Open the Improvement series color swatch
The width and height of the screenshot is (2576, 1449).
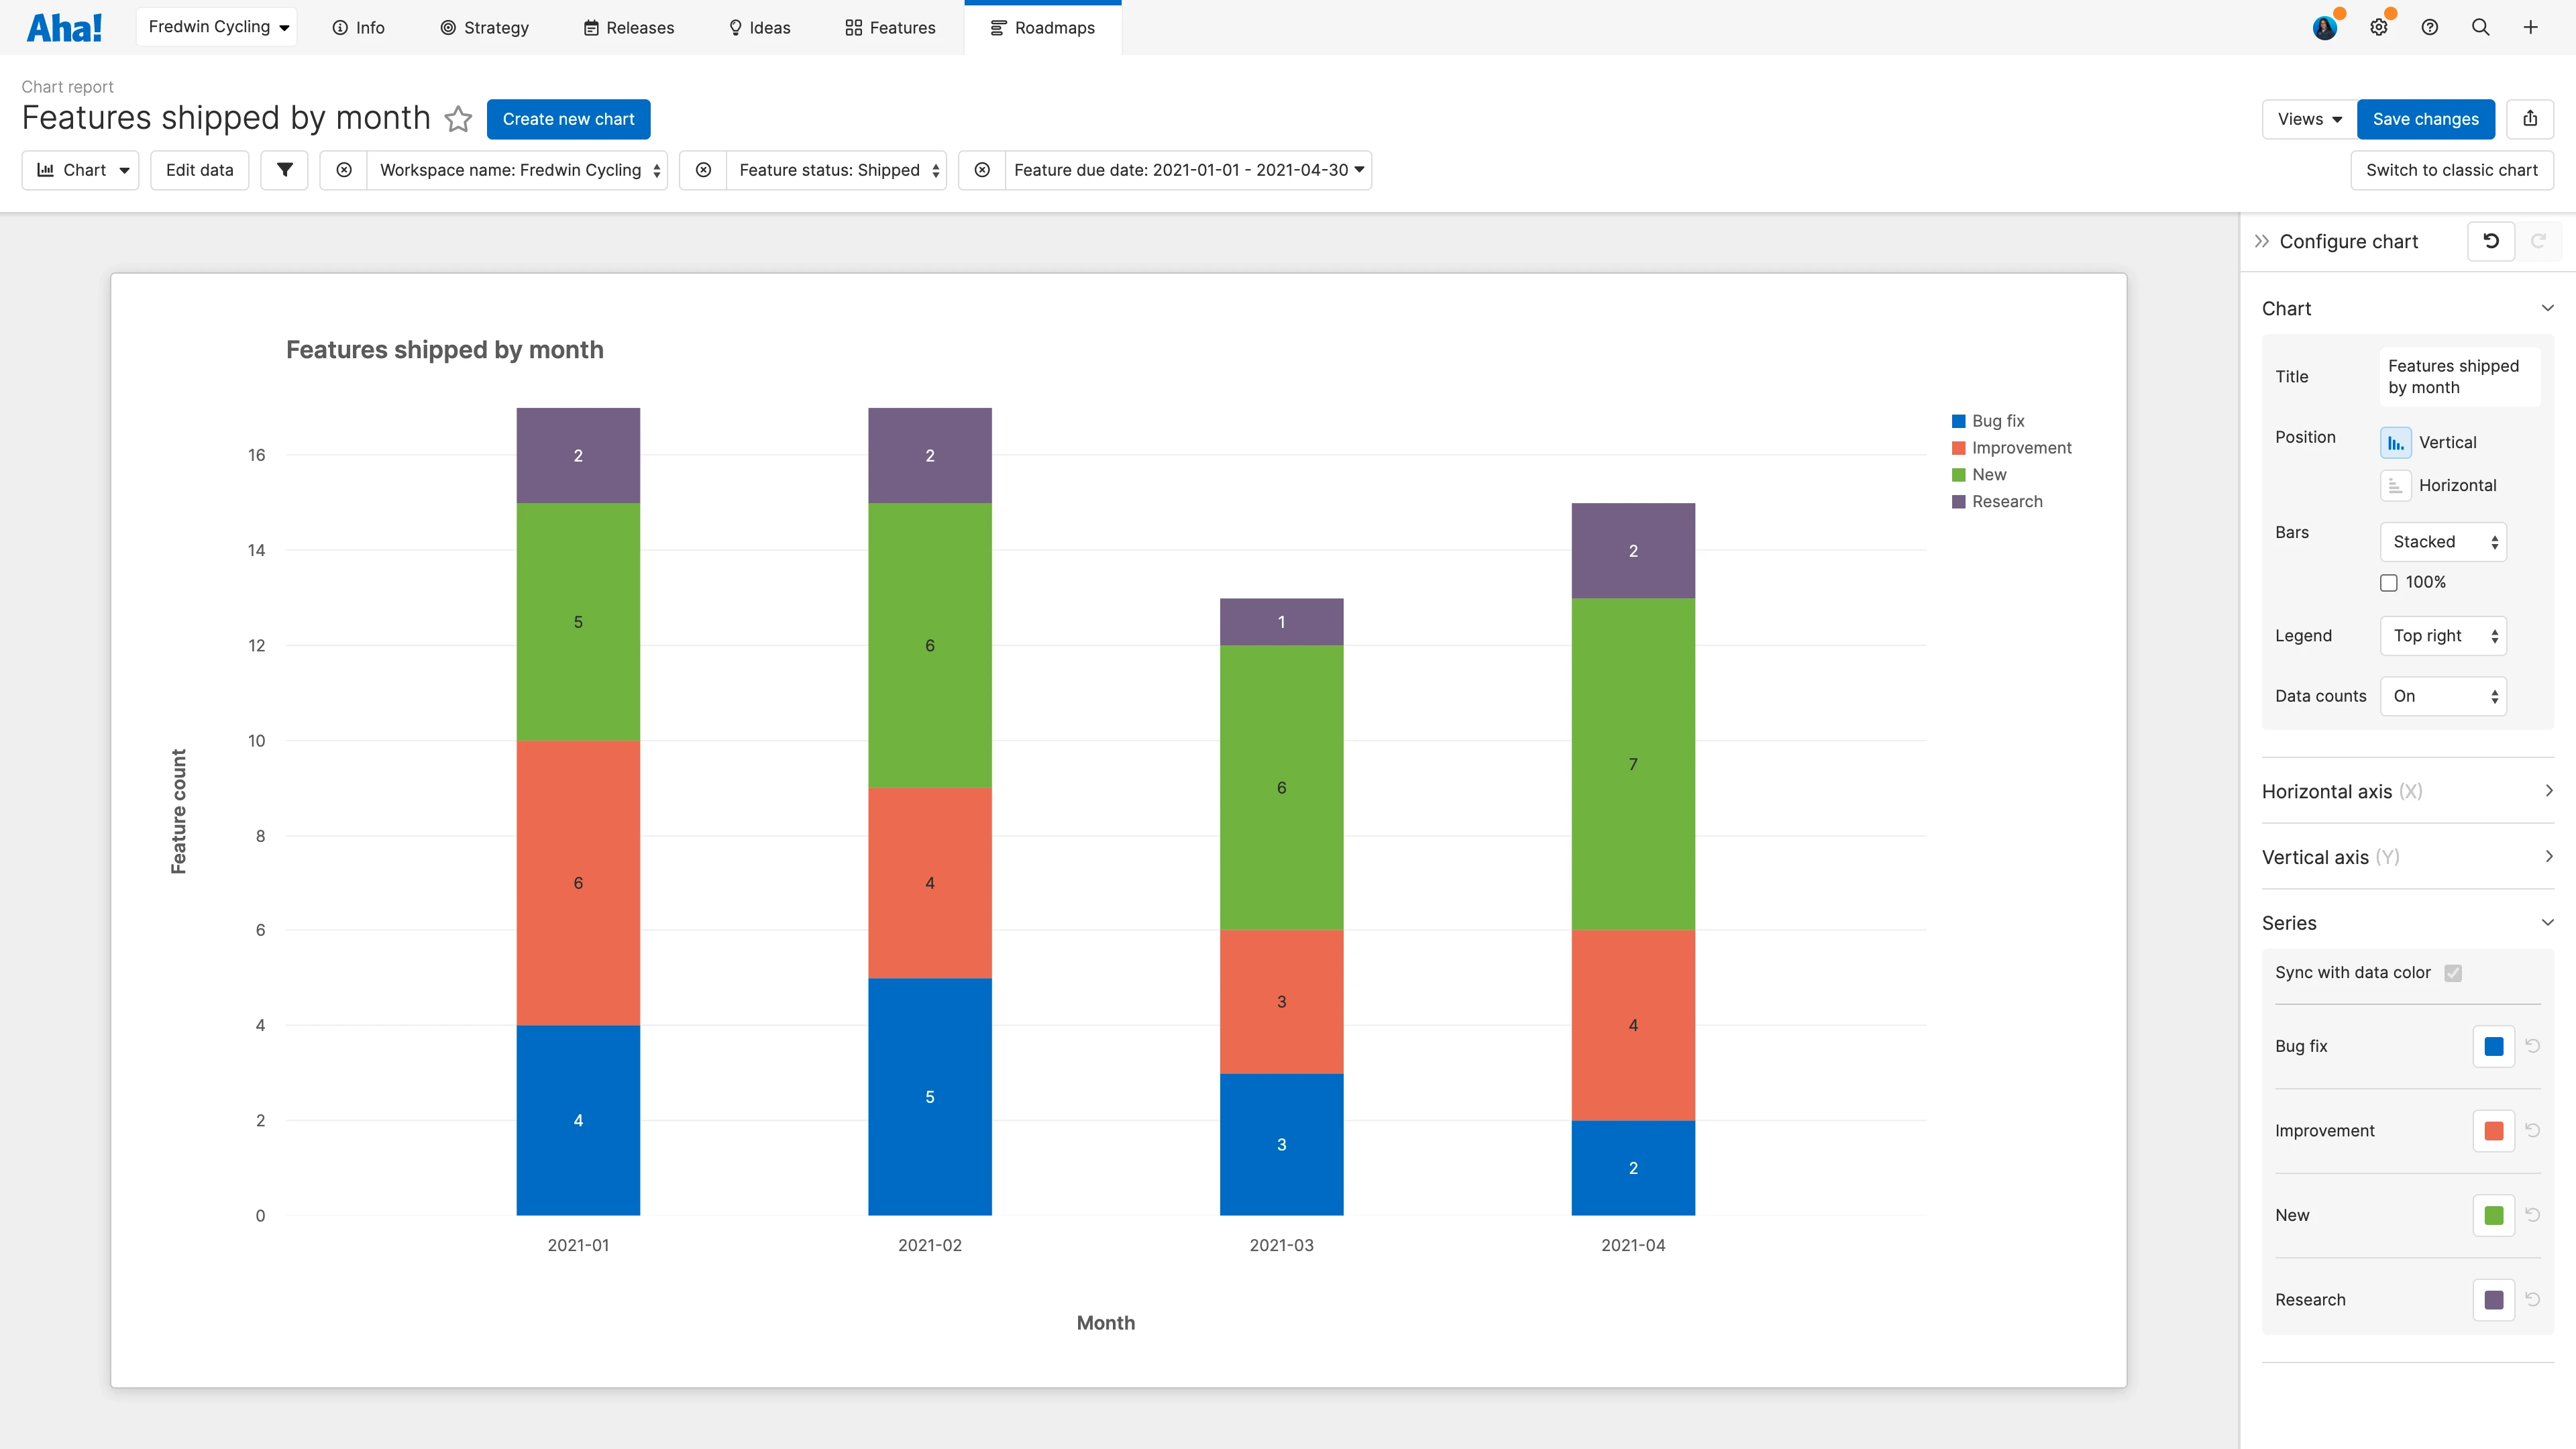pos(2493,1131)
